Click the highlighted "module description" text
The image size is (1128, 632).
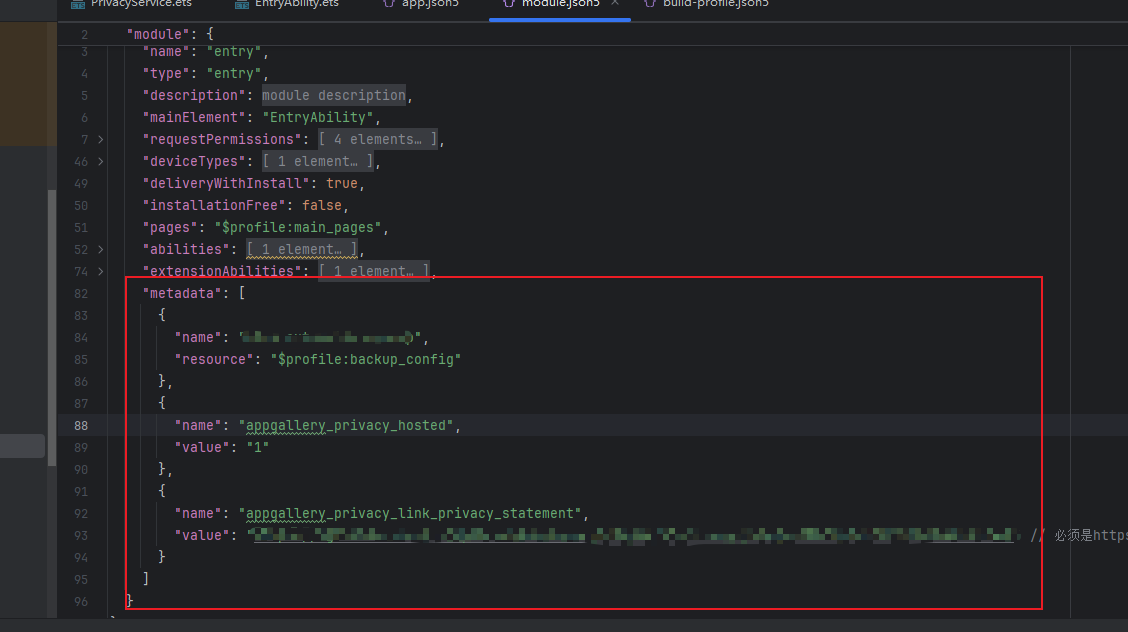(x=334, y=96)
